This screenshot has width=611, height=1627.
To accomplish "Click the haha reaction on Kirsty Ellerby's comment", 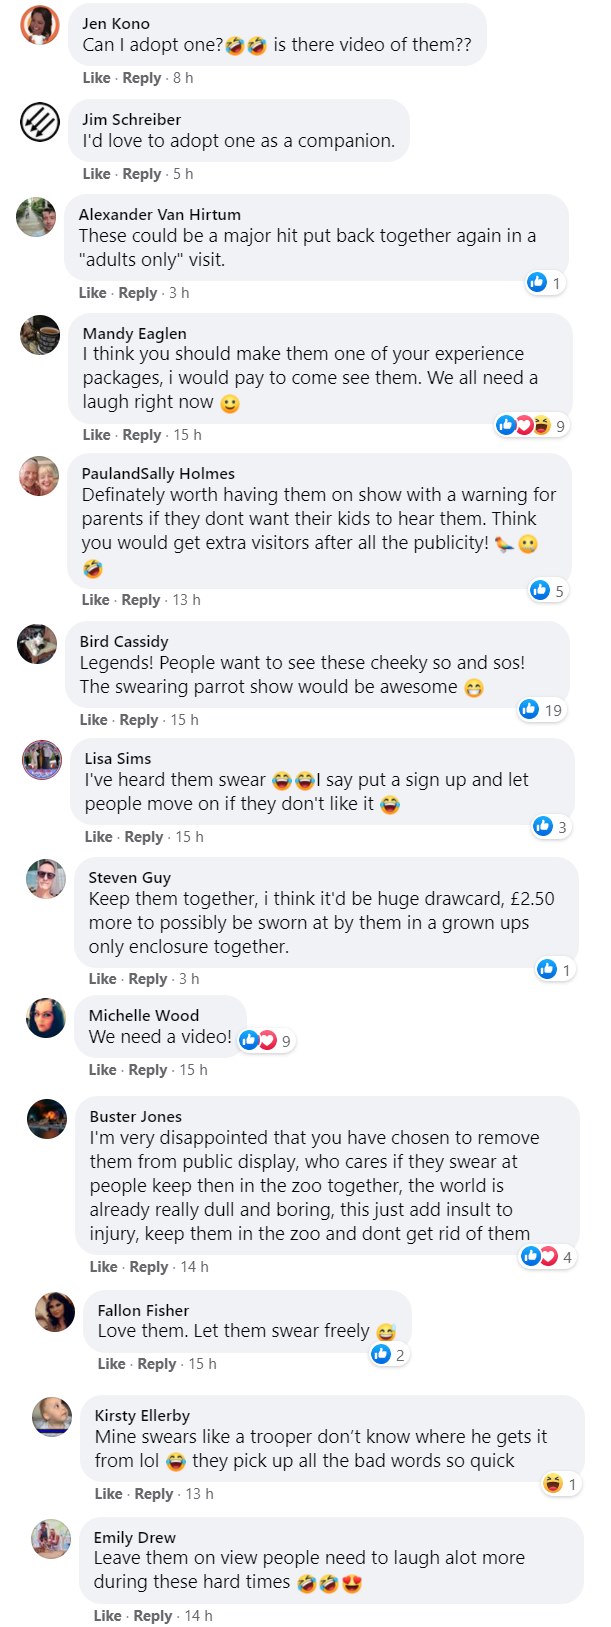I will [x=560, y=1484].
